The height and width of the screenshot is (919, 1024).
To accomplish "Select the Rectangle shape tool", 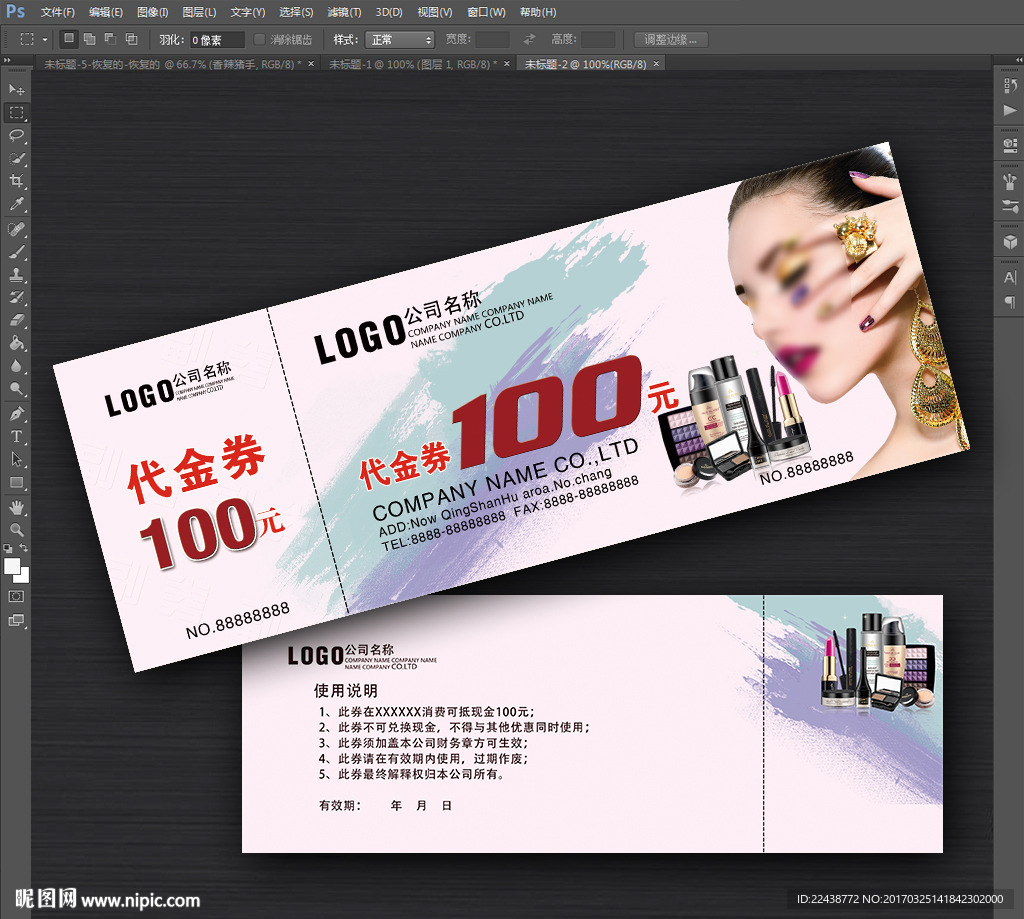I will point(16,483).
